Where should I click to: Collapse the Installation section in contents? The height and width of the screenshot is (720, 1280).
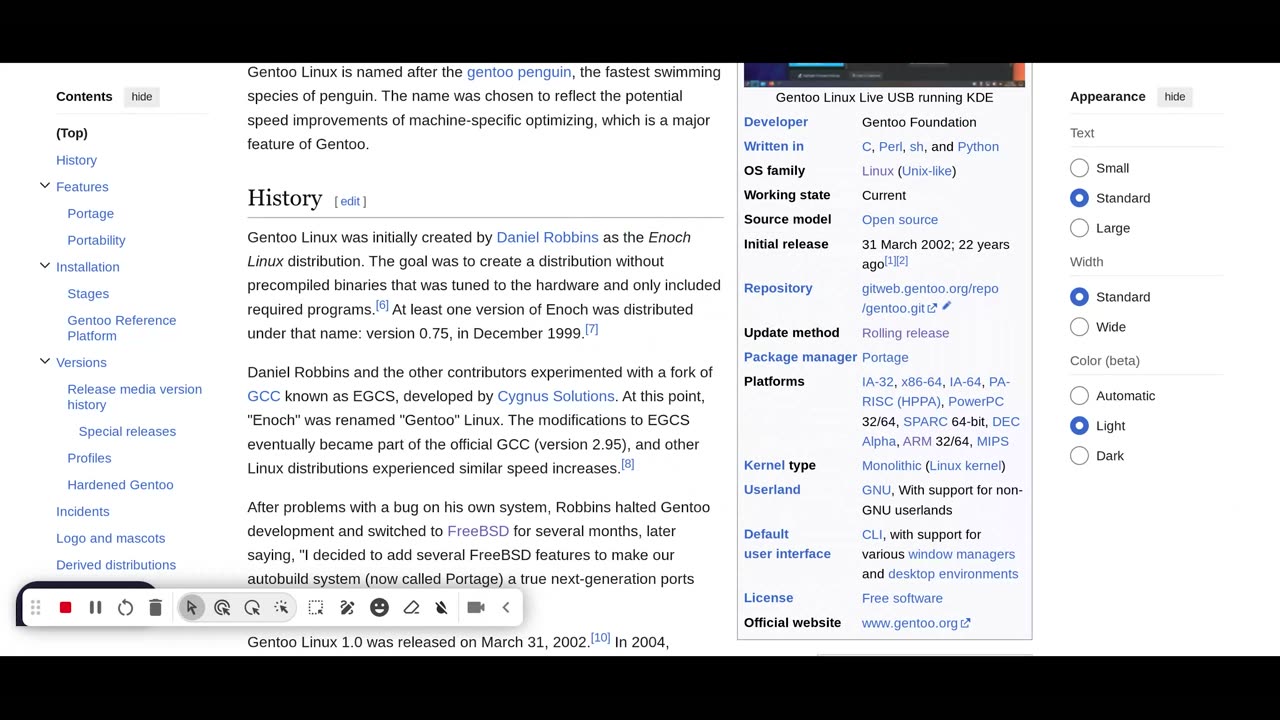[45, 266]
